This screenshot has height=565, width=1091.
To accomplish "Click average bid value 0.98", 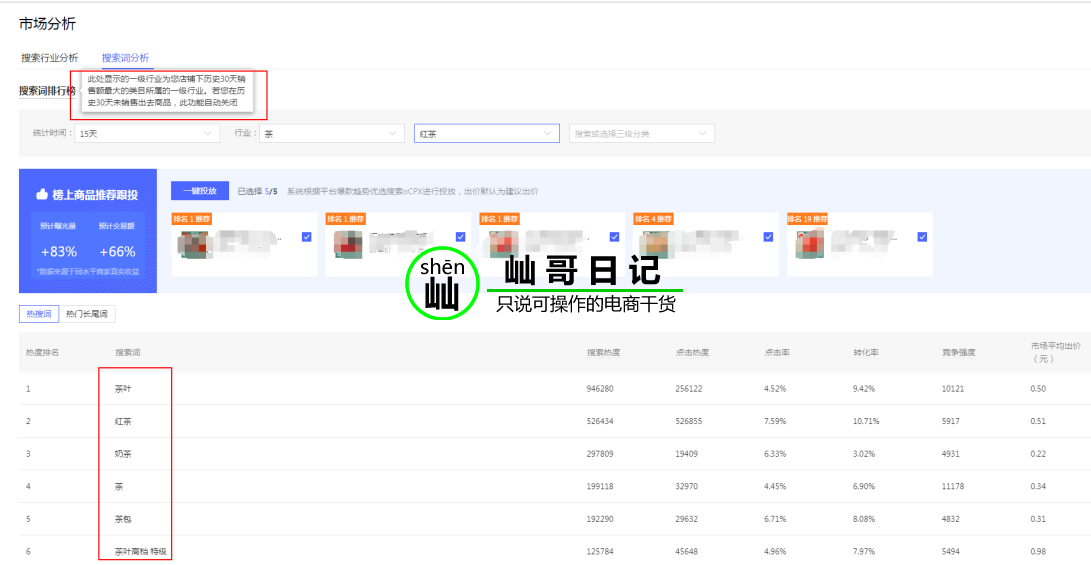I will click(1038, 552).
